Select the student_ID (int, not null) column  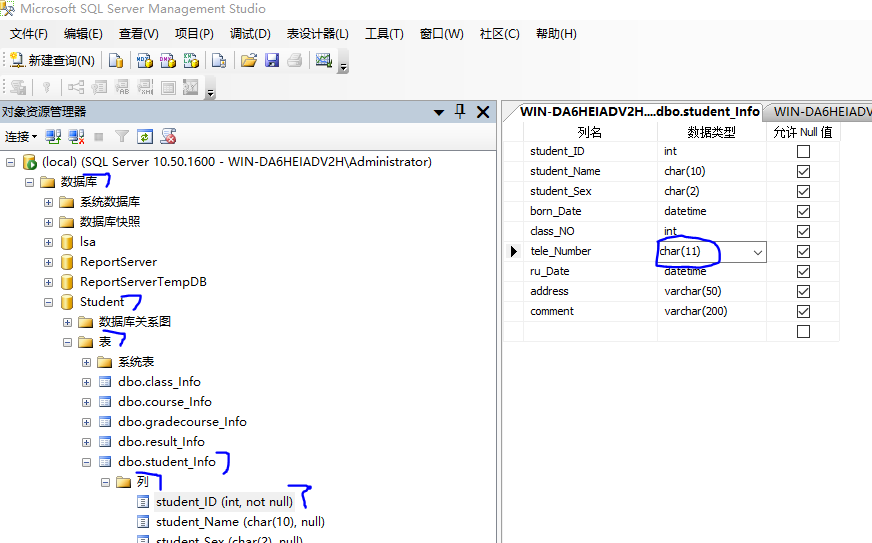[224, 502]
